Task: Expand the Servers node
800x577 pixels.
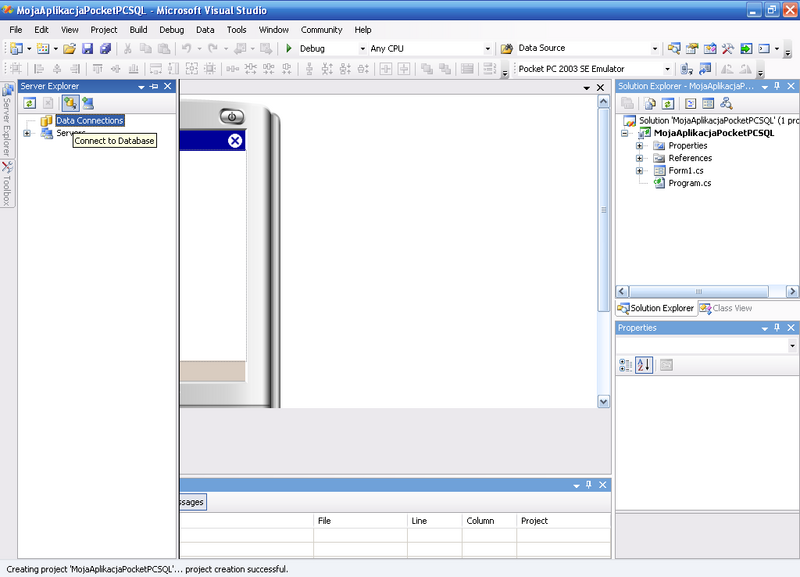Action: pyautogui.click(x=27, y=133)
